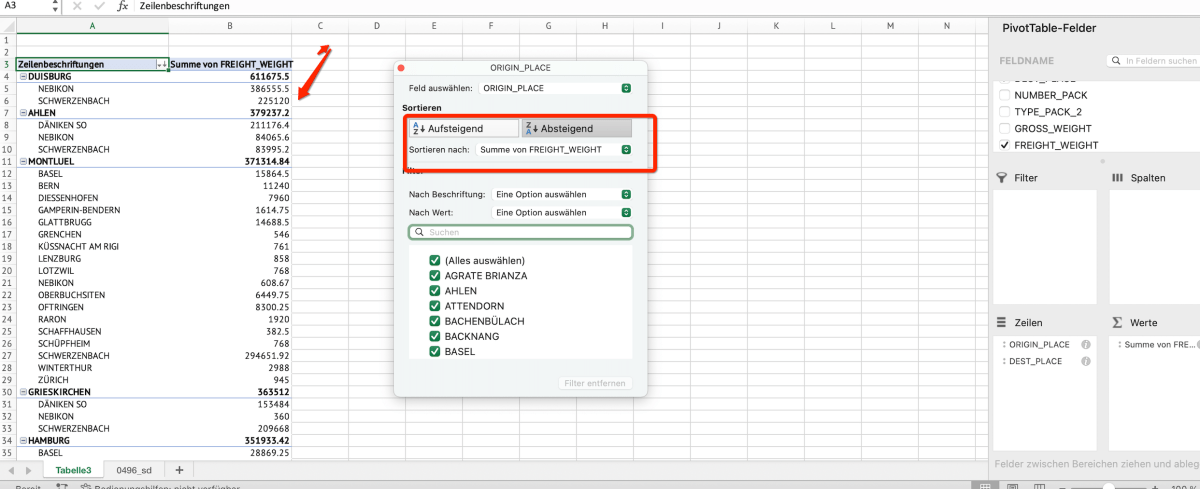Open the Sortieren nach dropdown

tap(555, 150)
